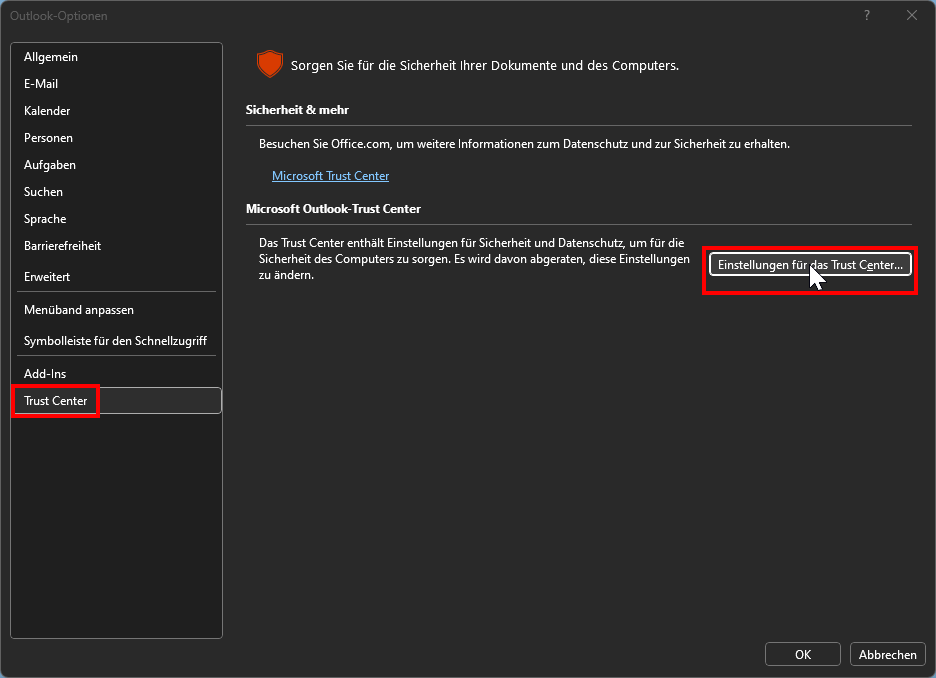
Task: Open Barrierefreiheit settings
Action: (x=62, y=246)
